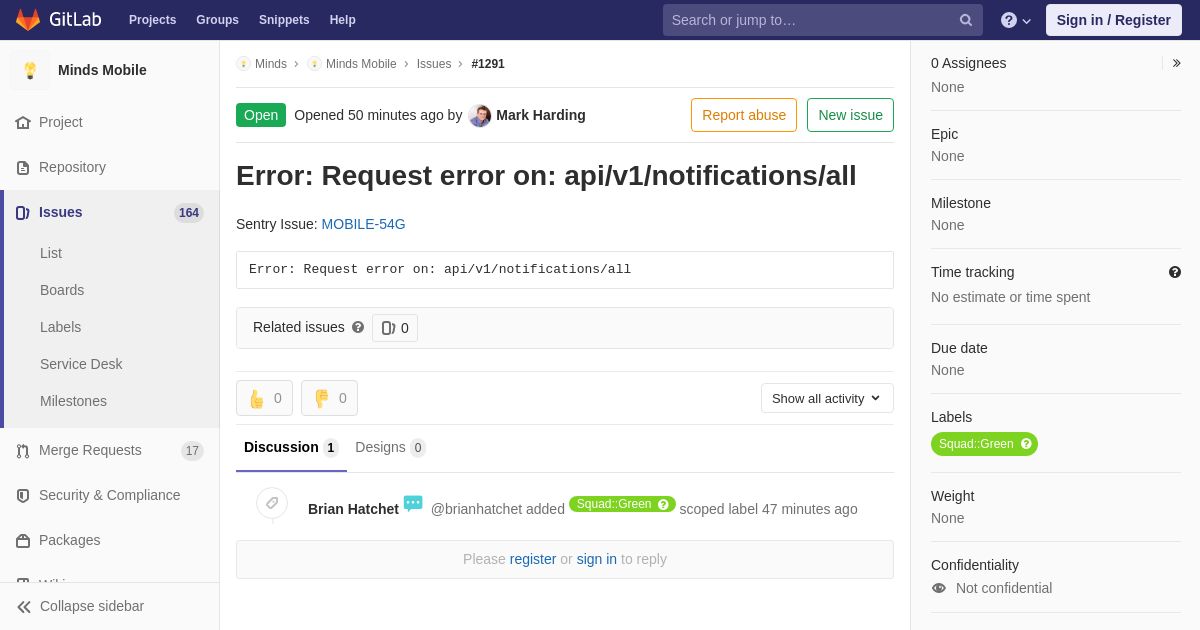
Task: Click the Project house icon
Action: [x=23, y=123]
